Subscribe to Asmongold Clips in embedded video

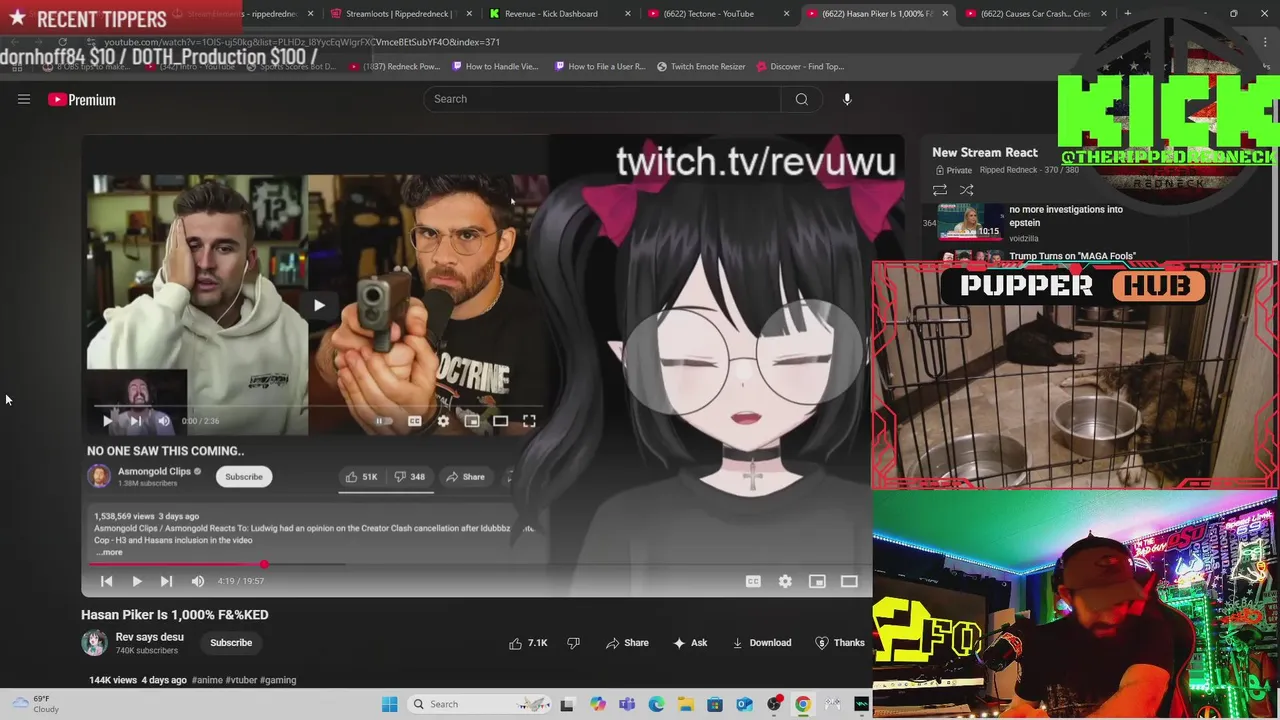tap(243, 477)
